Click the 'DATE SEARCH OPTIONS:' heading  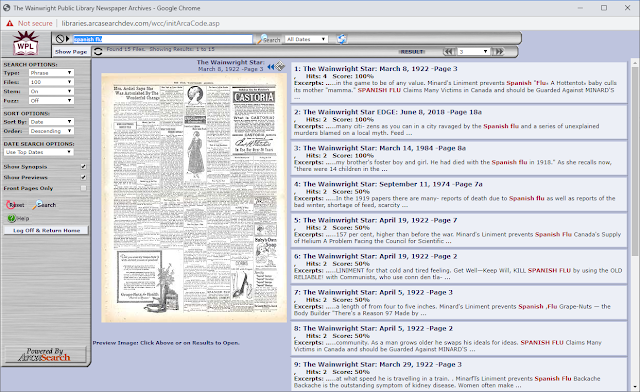point(39,144)
